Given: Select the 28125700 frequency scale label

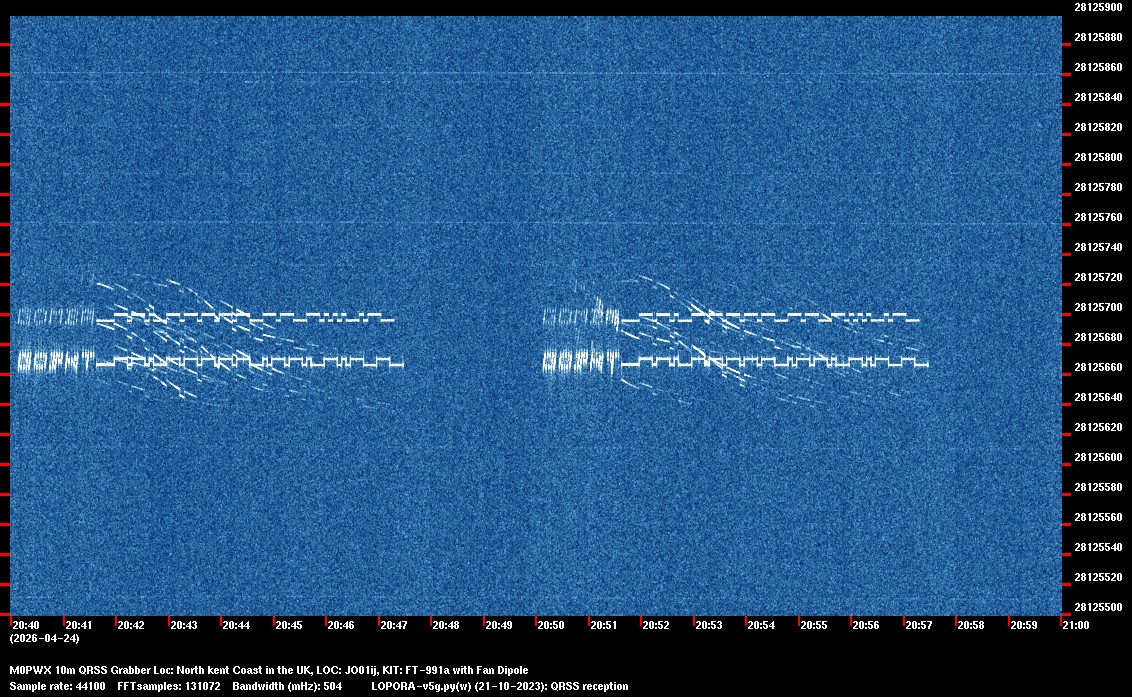Looking at the screenshot, I should point(1097,307).
